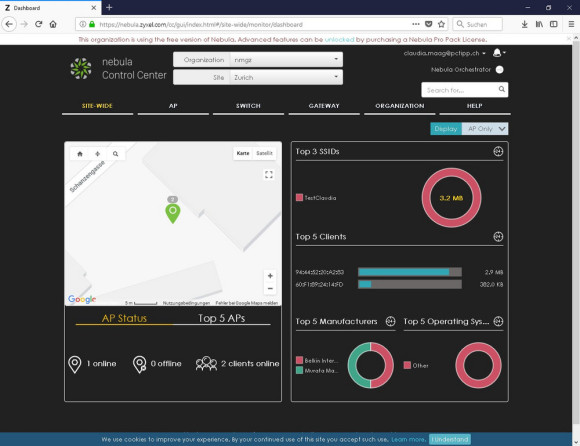
Task: Click the Nutzungsbedingungen map link
Action: tap(186, 303)
